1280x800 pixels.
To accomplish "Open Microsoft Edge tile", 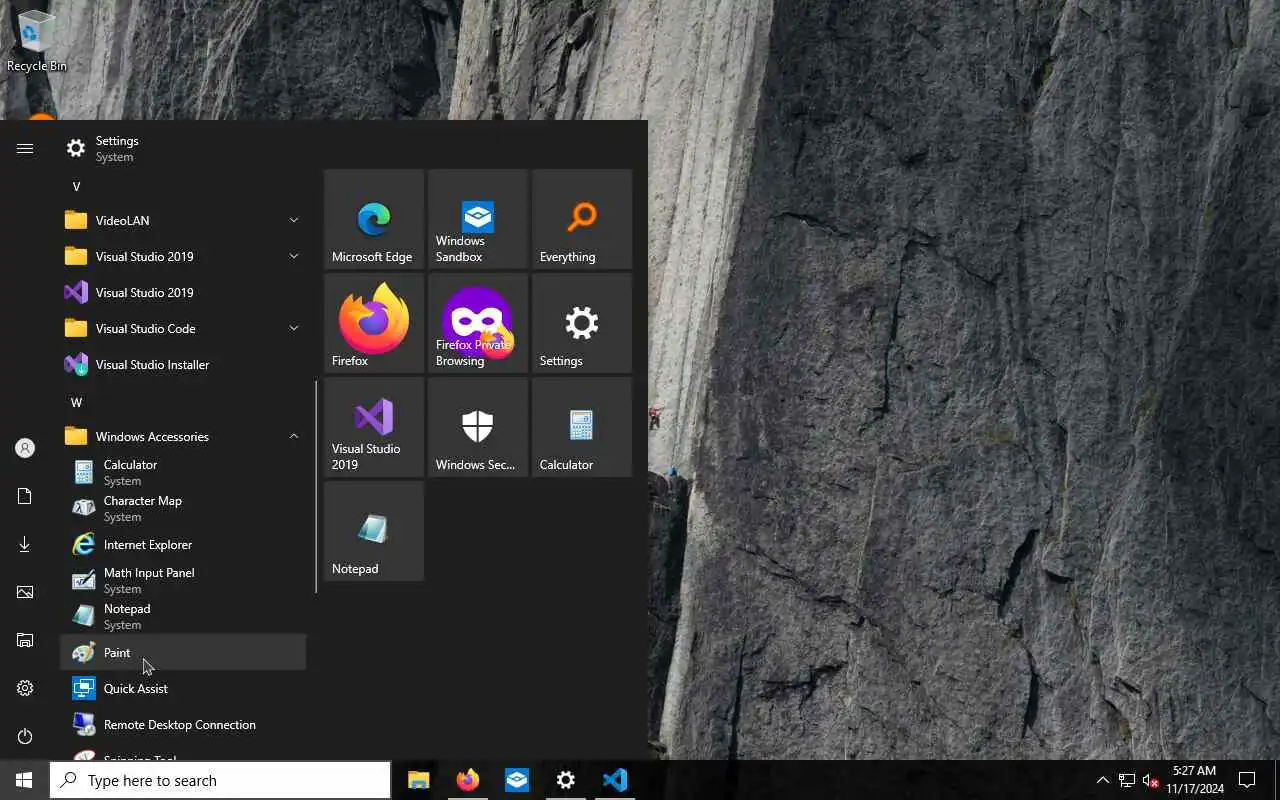I will pyautogui.click(x=373, y=219).
